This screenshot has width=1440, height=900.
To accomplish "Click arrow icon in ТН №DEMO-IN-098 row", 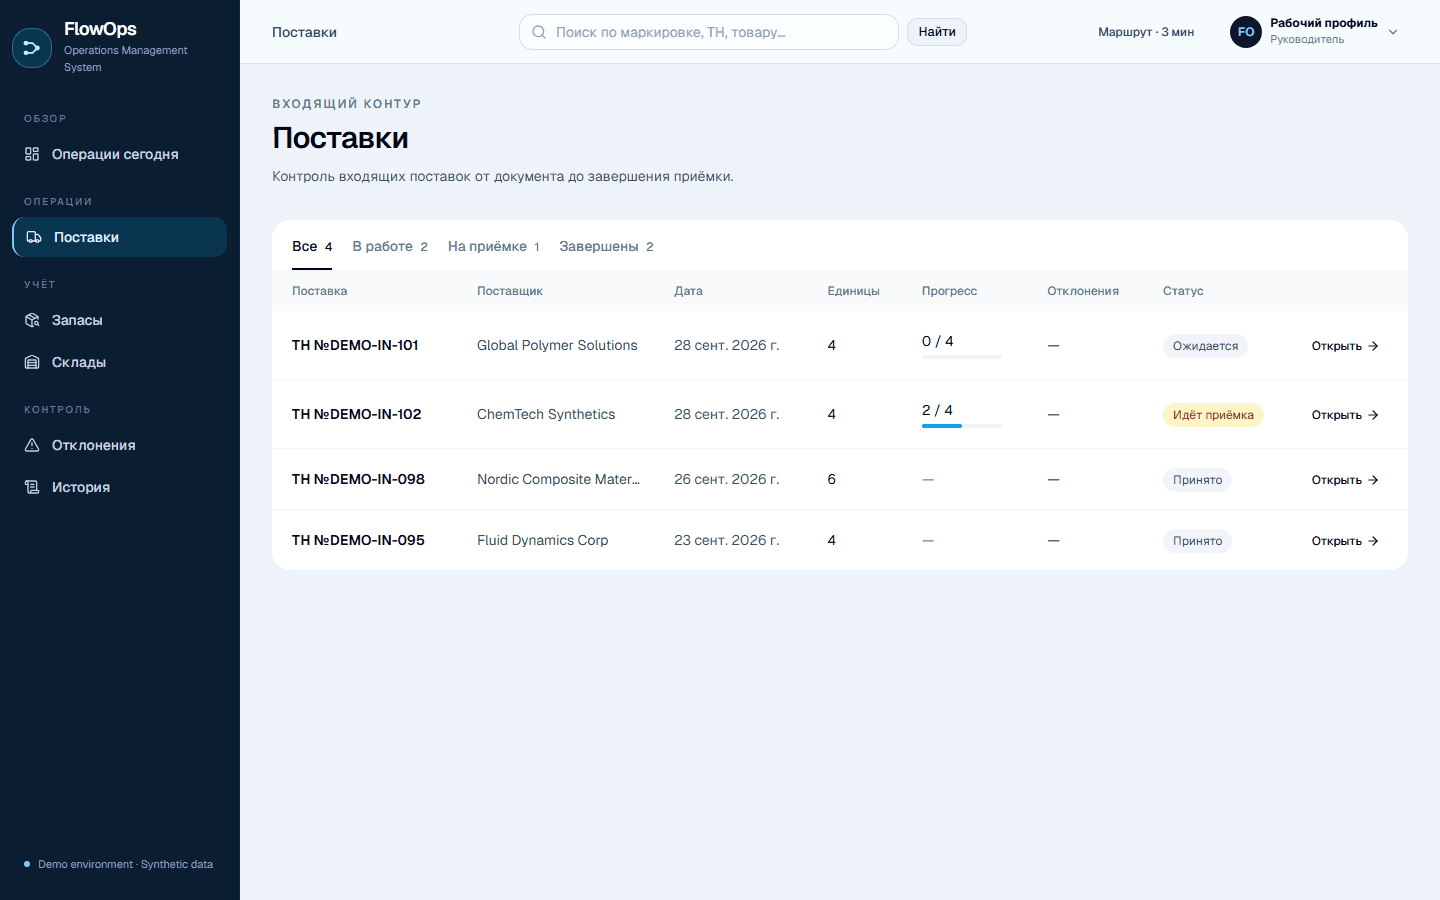I will (1373, 480).
